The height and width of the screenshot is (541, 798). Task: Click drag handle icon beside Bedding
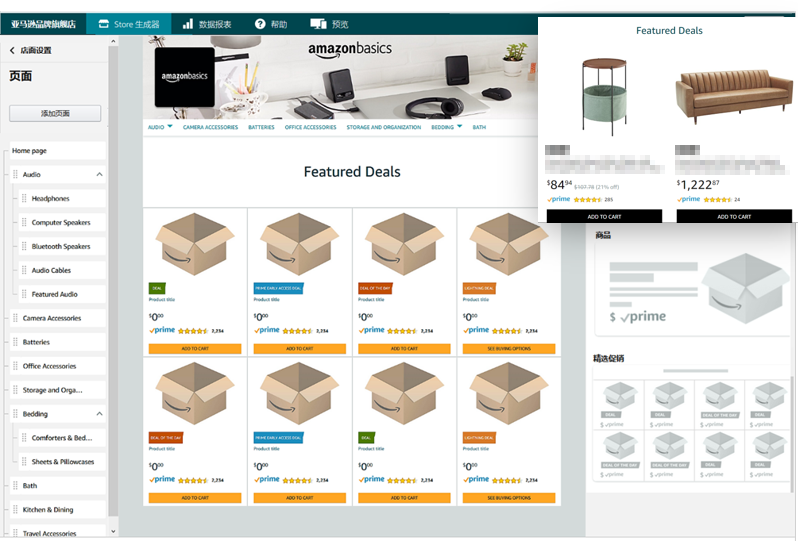pyautogui.click(x=15, y=414)
